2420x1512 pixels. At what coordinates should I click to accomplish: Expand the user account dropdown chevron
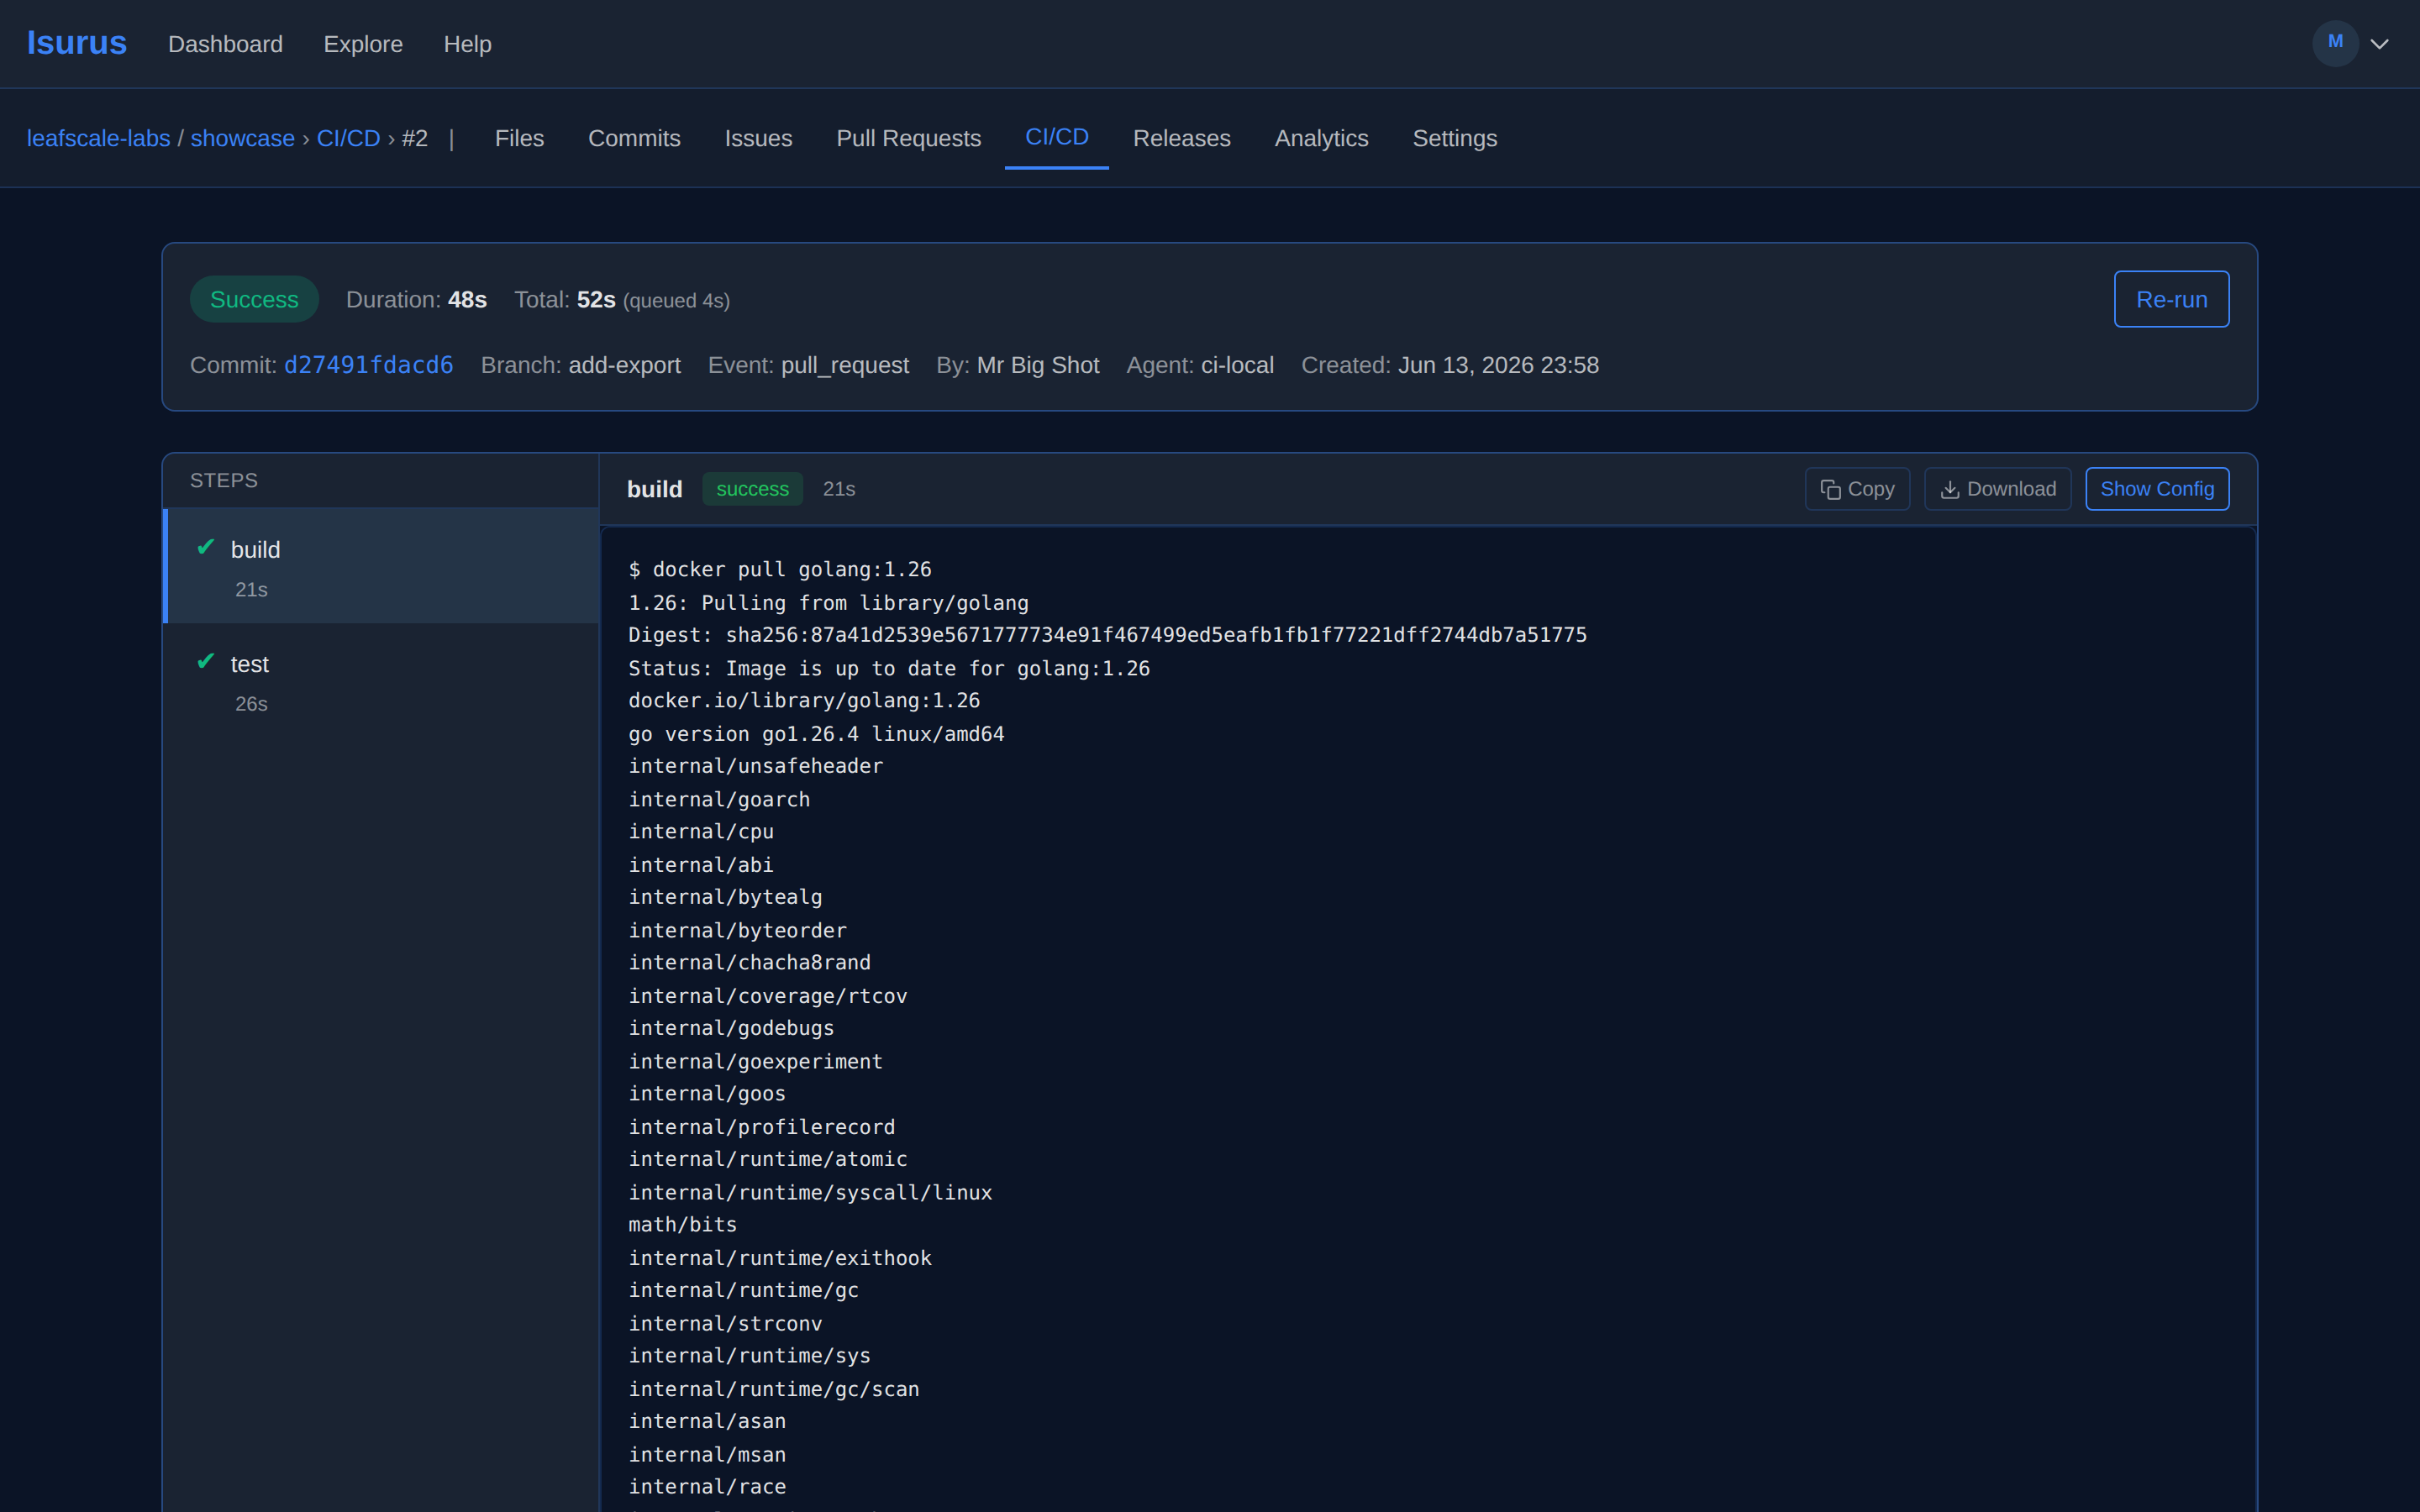(2380, 44)
